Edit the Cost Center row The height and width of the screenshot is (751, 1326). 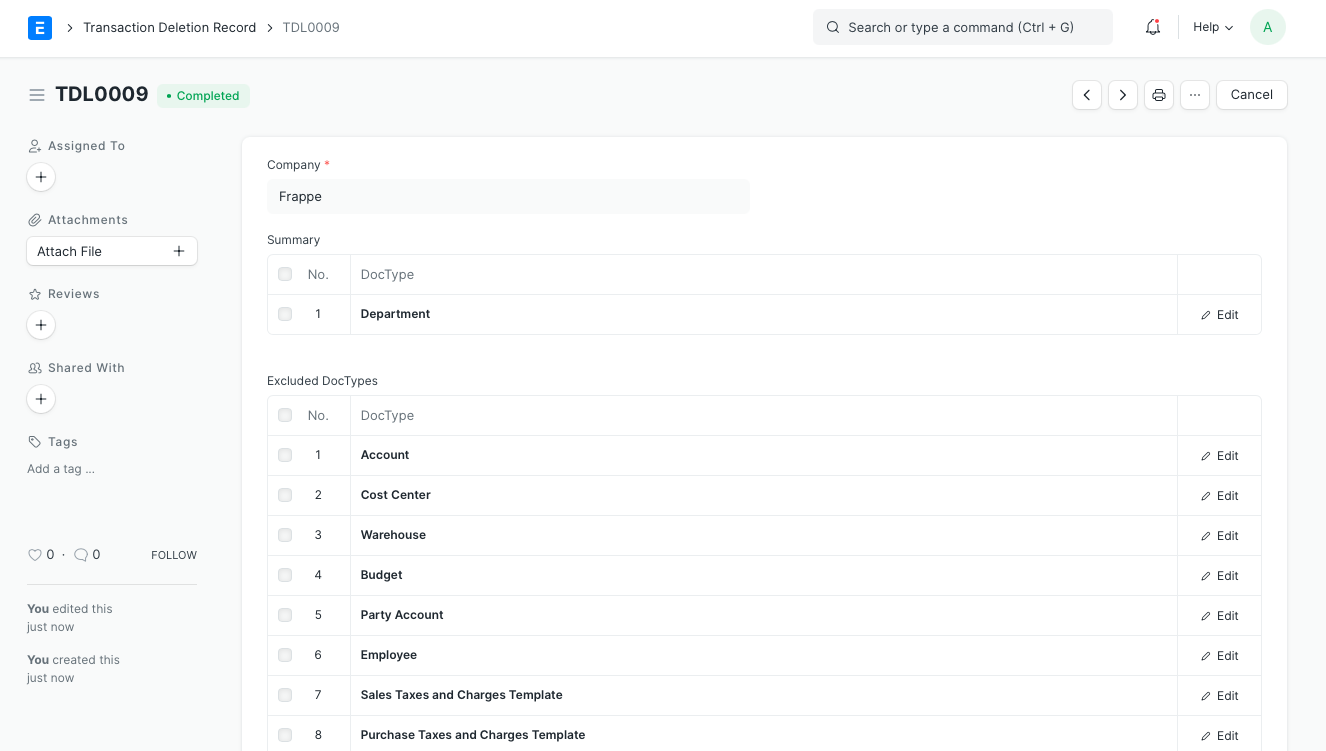pyautogui.click(x=1219, y=496)
